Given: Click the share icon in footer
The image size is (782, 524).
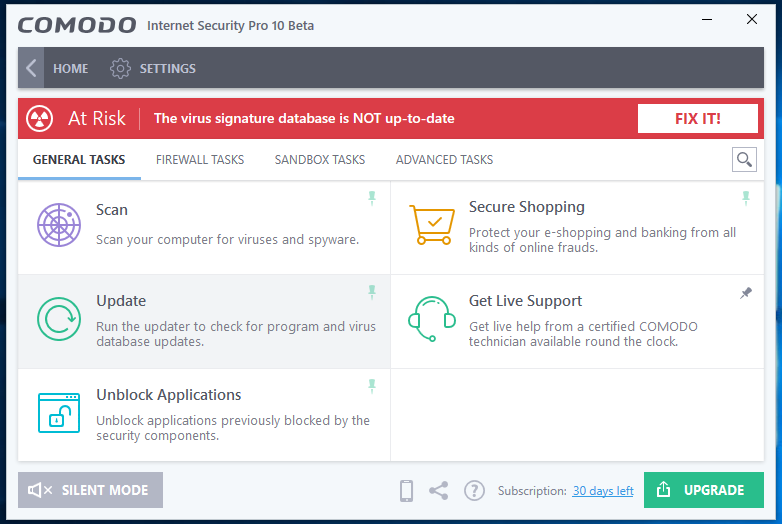Looking at the screenshot, I should pos(438,491).
